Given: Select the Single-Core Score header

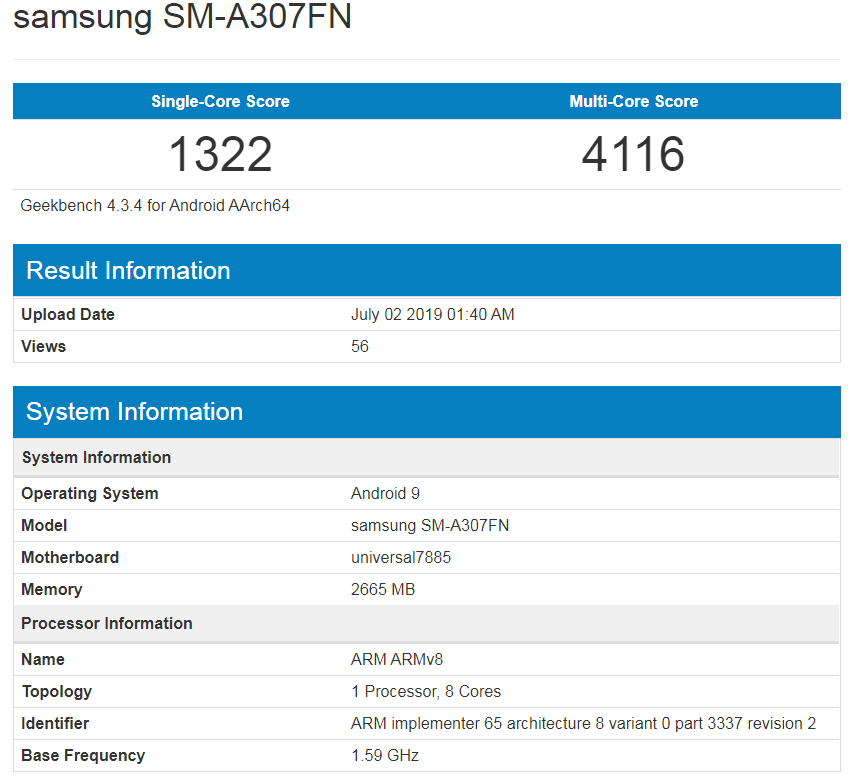Looking at the screenshot, I should coord(220,101).
